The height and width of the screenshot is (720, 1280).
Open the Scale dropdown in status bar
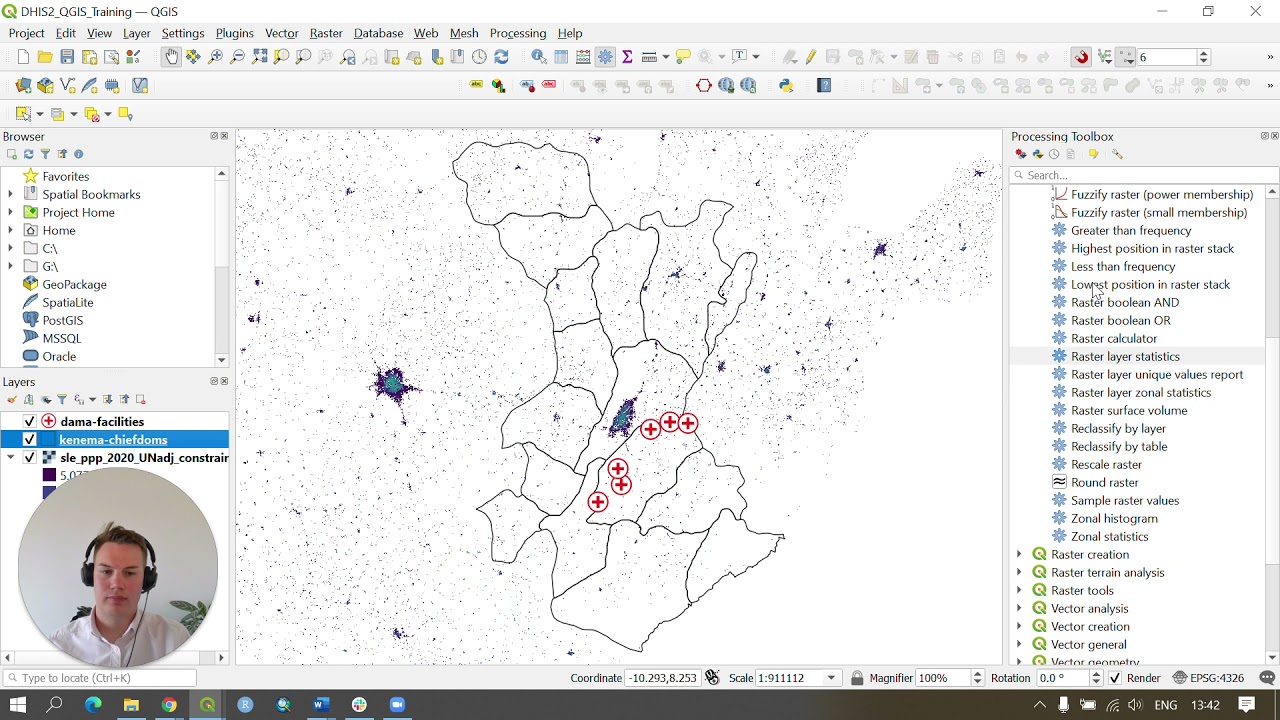831,678
